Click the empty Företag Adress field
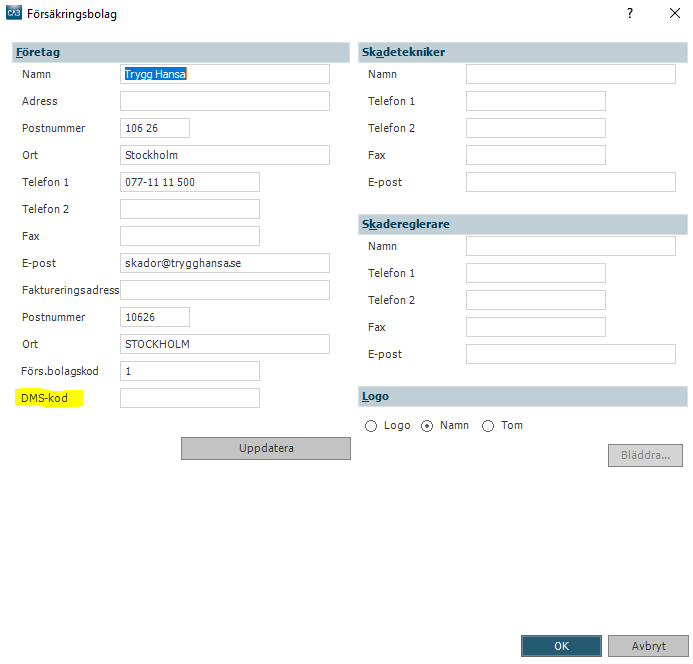 point(225,101)
